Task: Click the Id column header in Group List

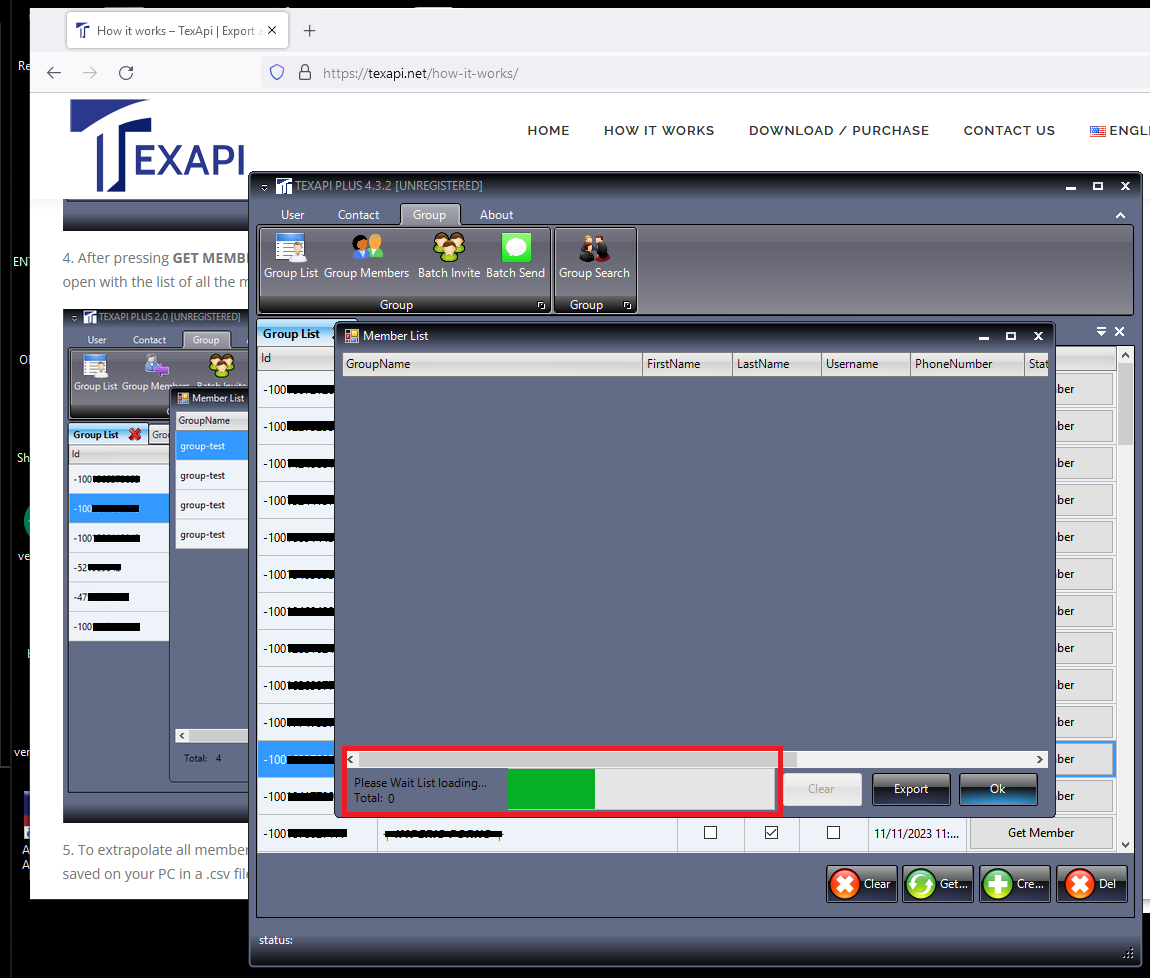Action: point(296,358)
